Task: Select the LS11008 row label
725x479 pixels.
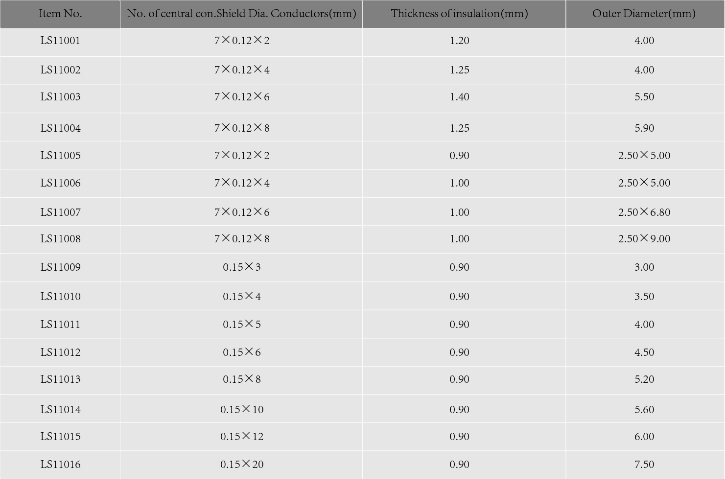Action: tap(60, 239)
